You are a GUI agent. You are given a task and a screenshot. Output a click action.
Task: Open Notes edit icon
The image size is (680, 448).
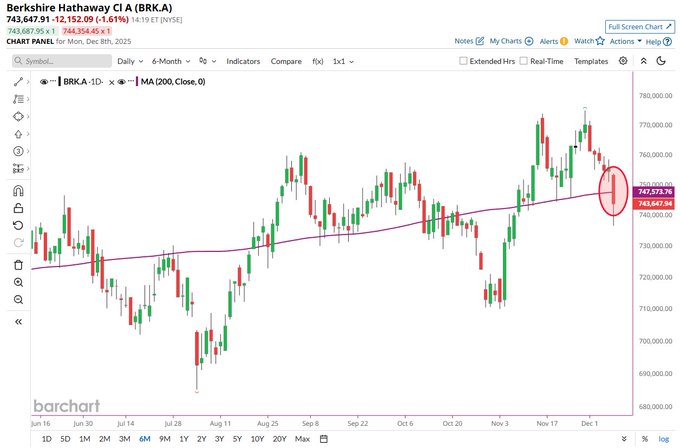(x=480, y=41)
